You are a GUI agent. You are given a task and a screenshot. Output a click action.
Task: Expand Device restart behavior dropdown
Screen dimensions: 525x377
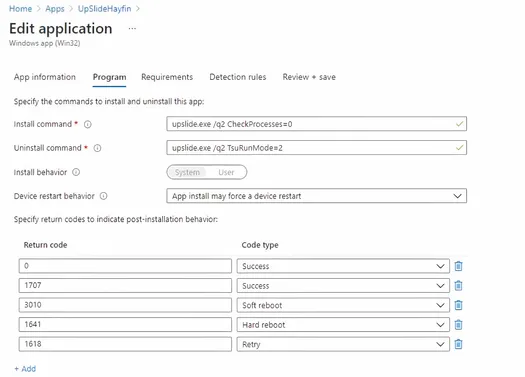[316, 196]
